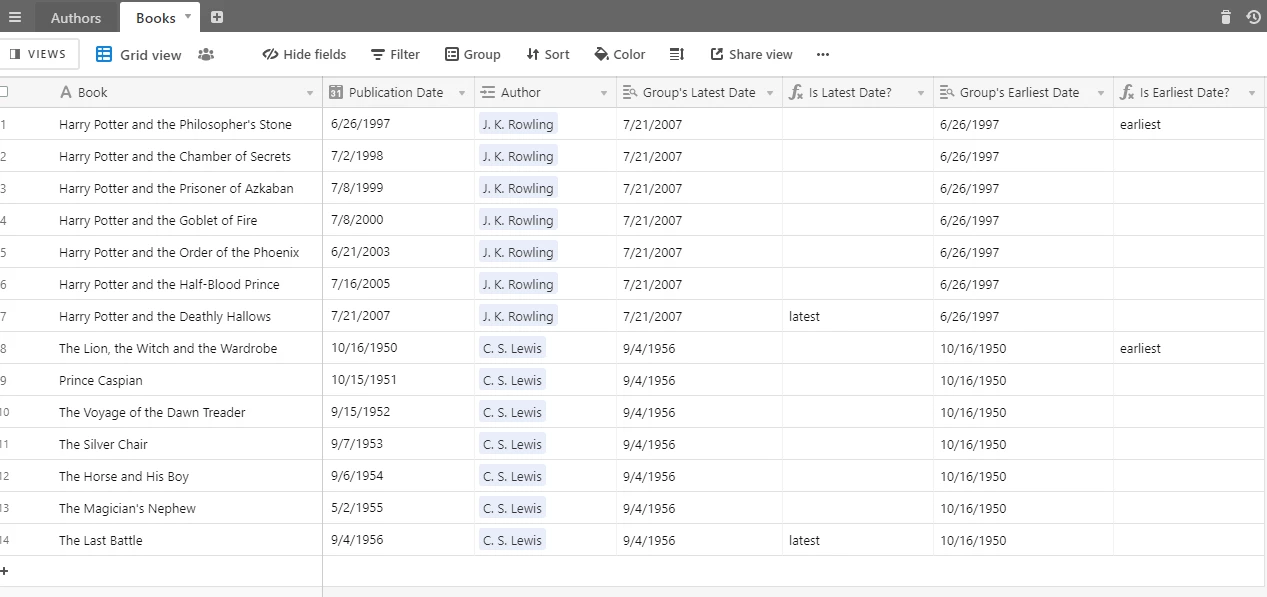Open the Color options
Image resolution: width=1267 pixels, height=597 pixels.
tap(619, 54)
